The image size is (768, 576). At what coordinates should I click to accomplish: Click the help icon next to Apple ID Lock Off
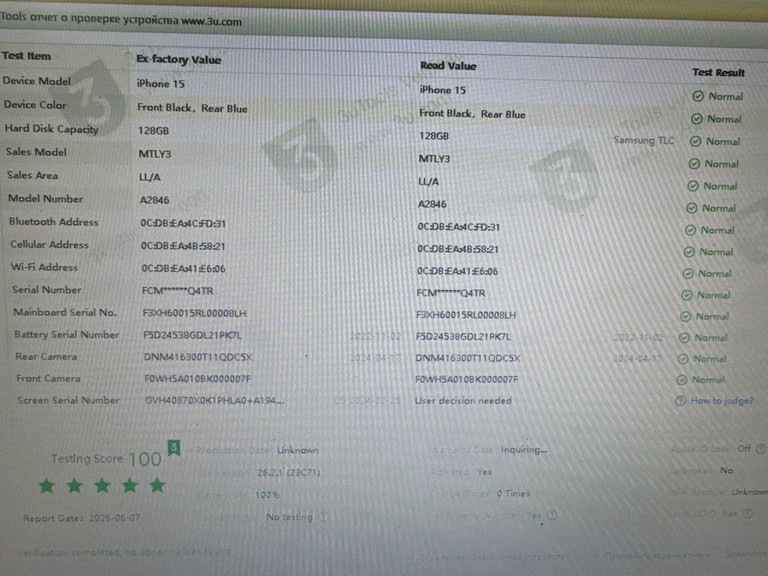coord(760,448)
